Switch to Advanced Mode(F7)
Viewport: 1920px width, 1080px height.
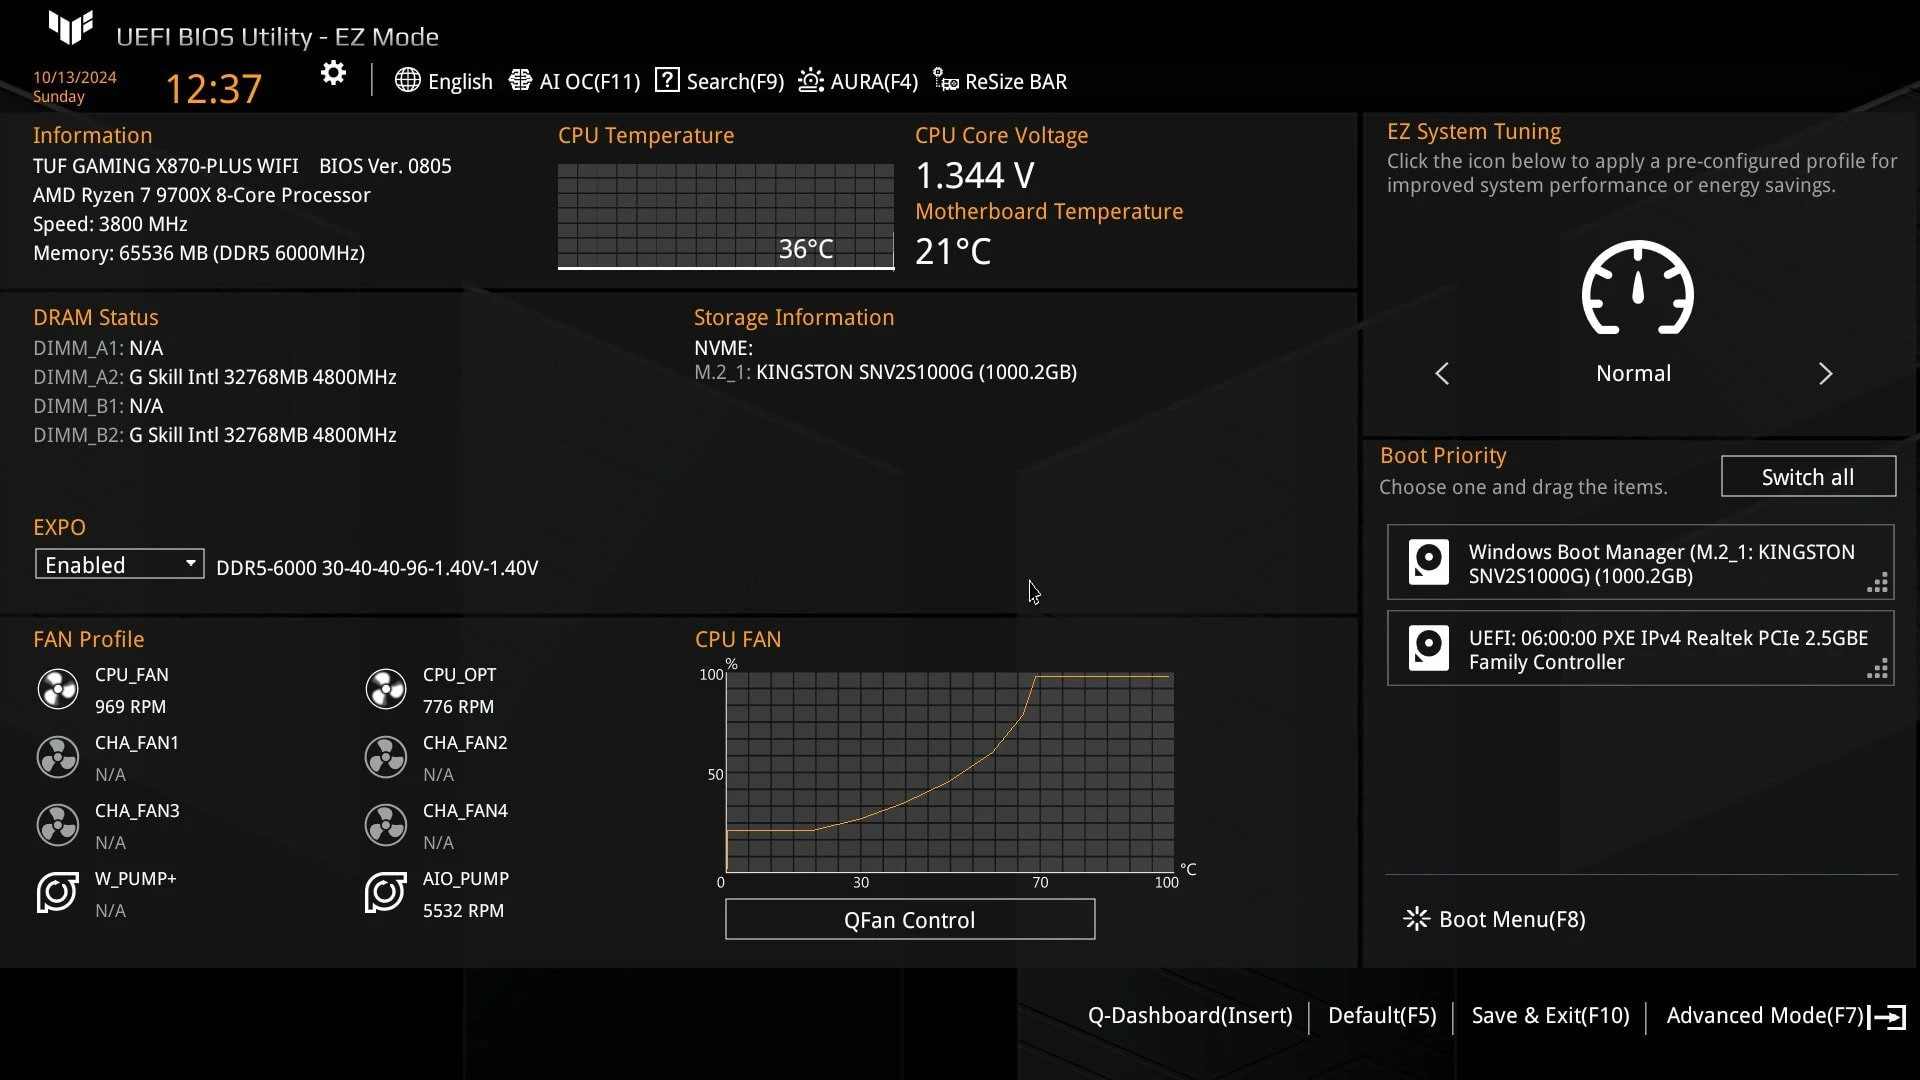(x=1765, y=1016)
